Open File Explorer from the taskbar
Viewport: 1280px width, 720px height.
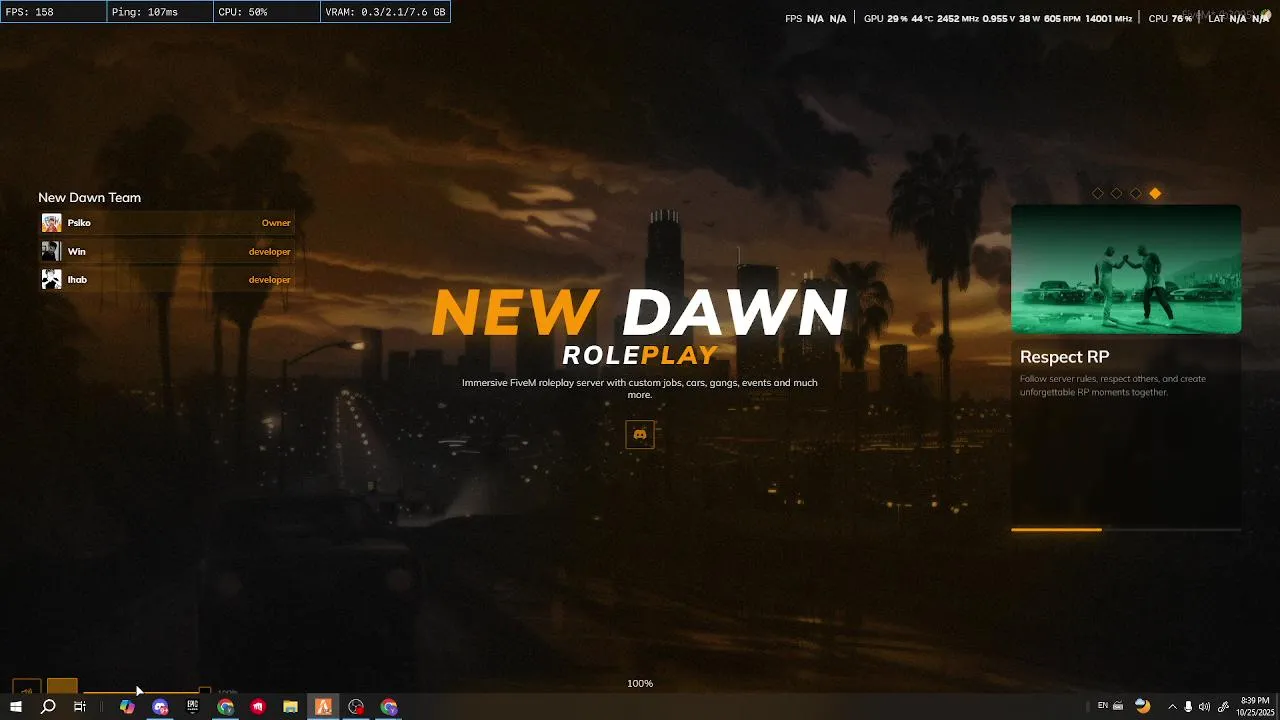[x=291, y=707]
